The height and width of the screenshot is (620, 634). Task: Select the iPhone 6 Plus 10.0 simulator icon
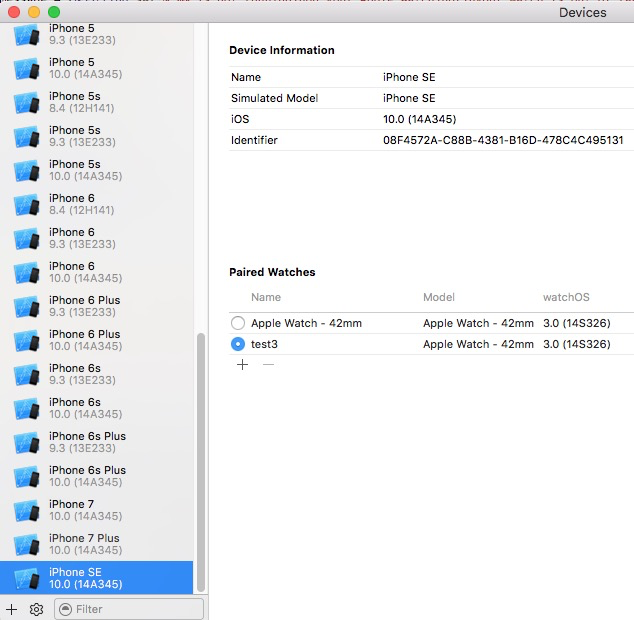click(x=27, y=341)
